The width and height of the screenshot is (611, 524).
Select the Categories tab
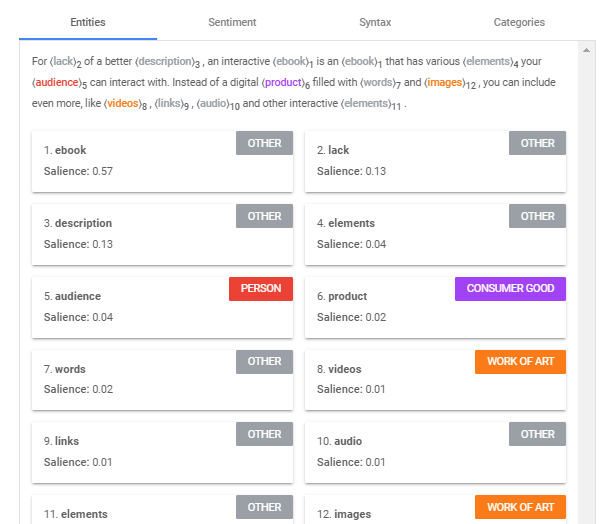(x=519, y=22)
